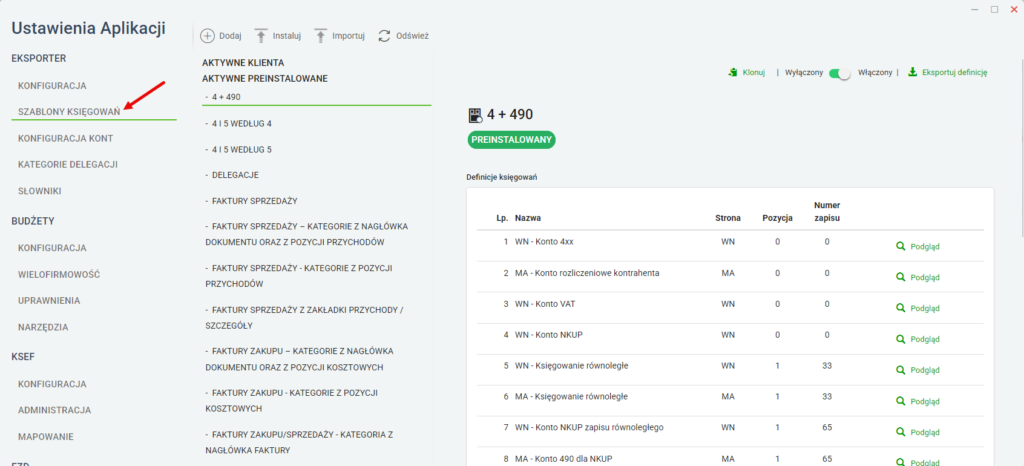Viewport: 1024px width, 466px height.
Task: Click Podgląd link for row 5 Księgowanie równoległe
Action: (925, 371)
